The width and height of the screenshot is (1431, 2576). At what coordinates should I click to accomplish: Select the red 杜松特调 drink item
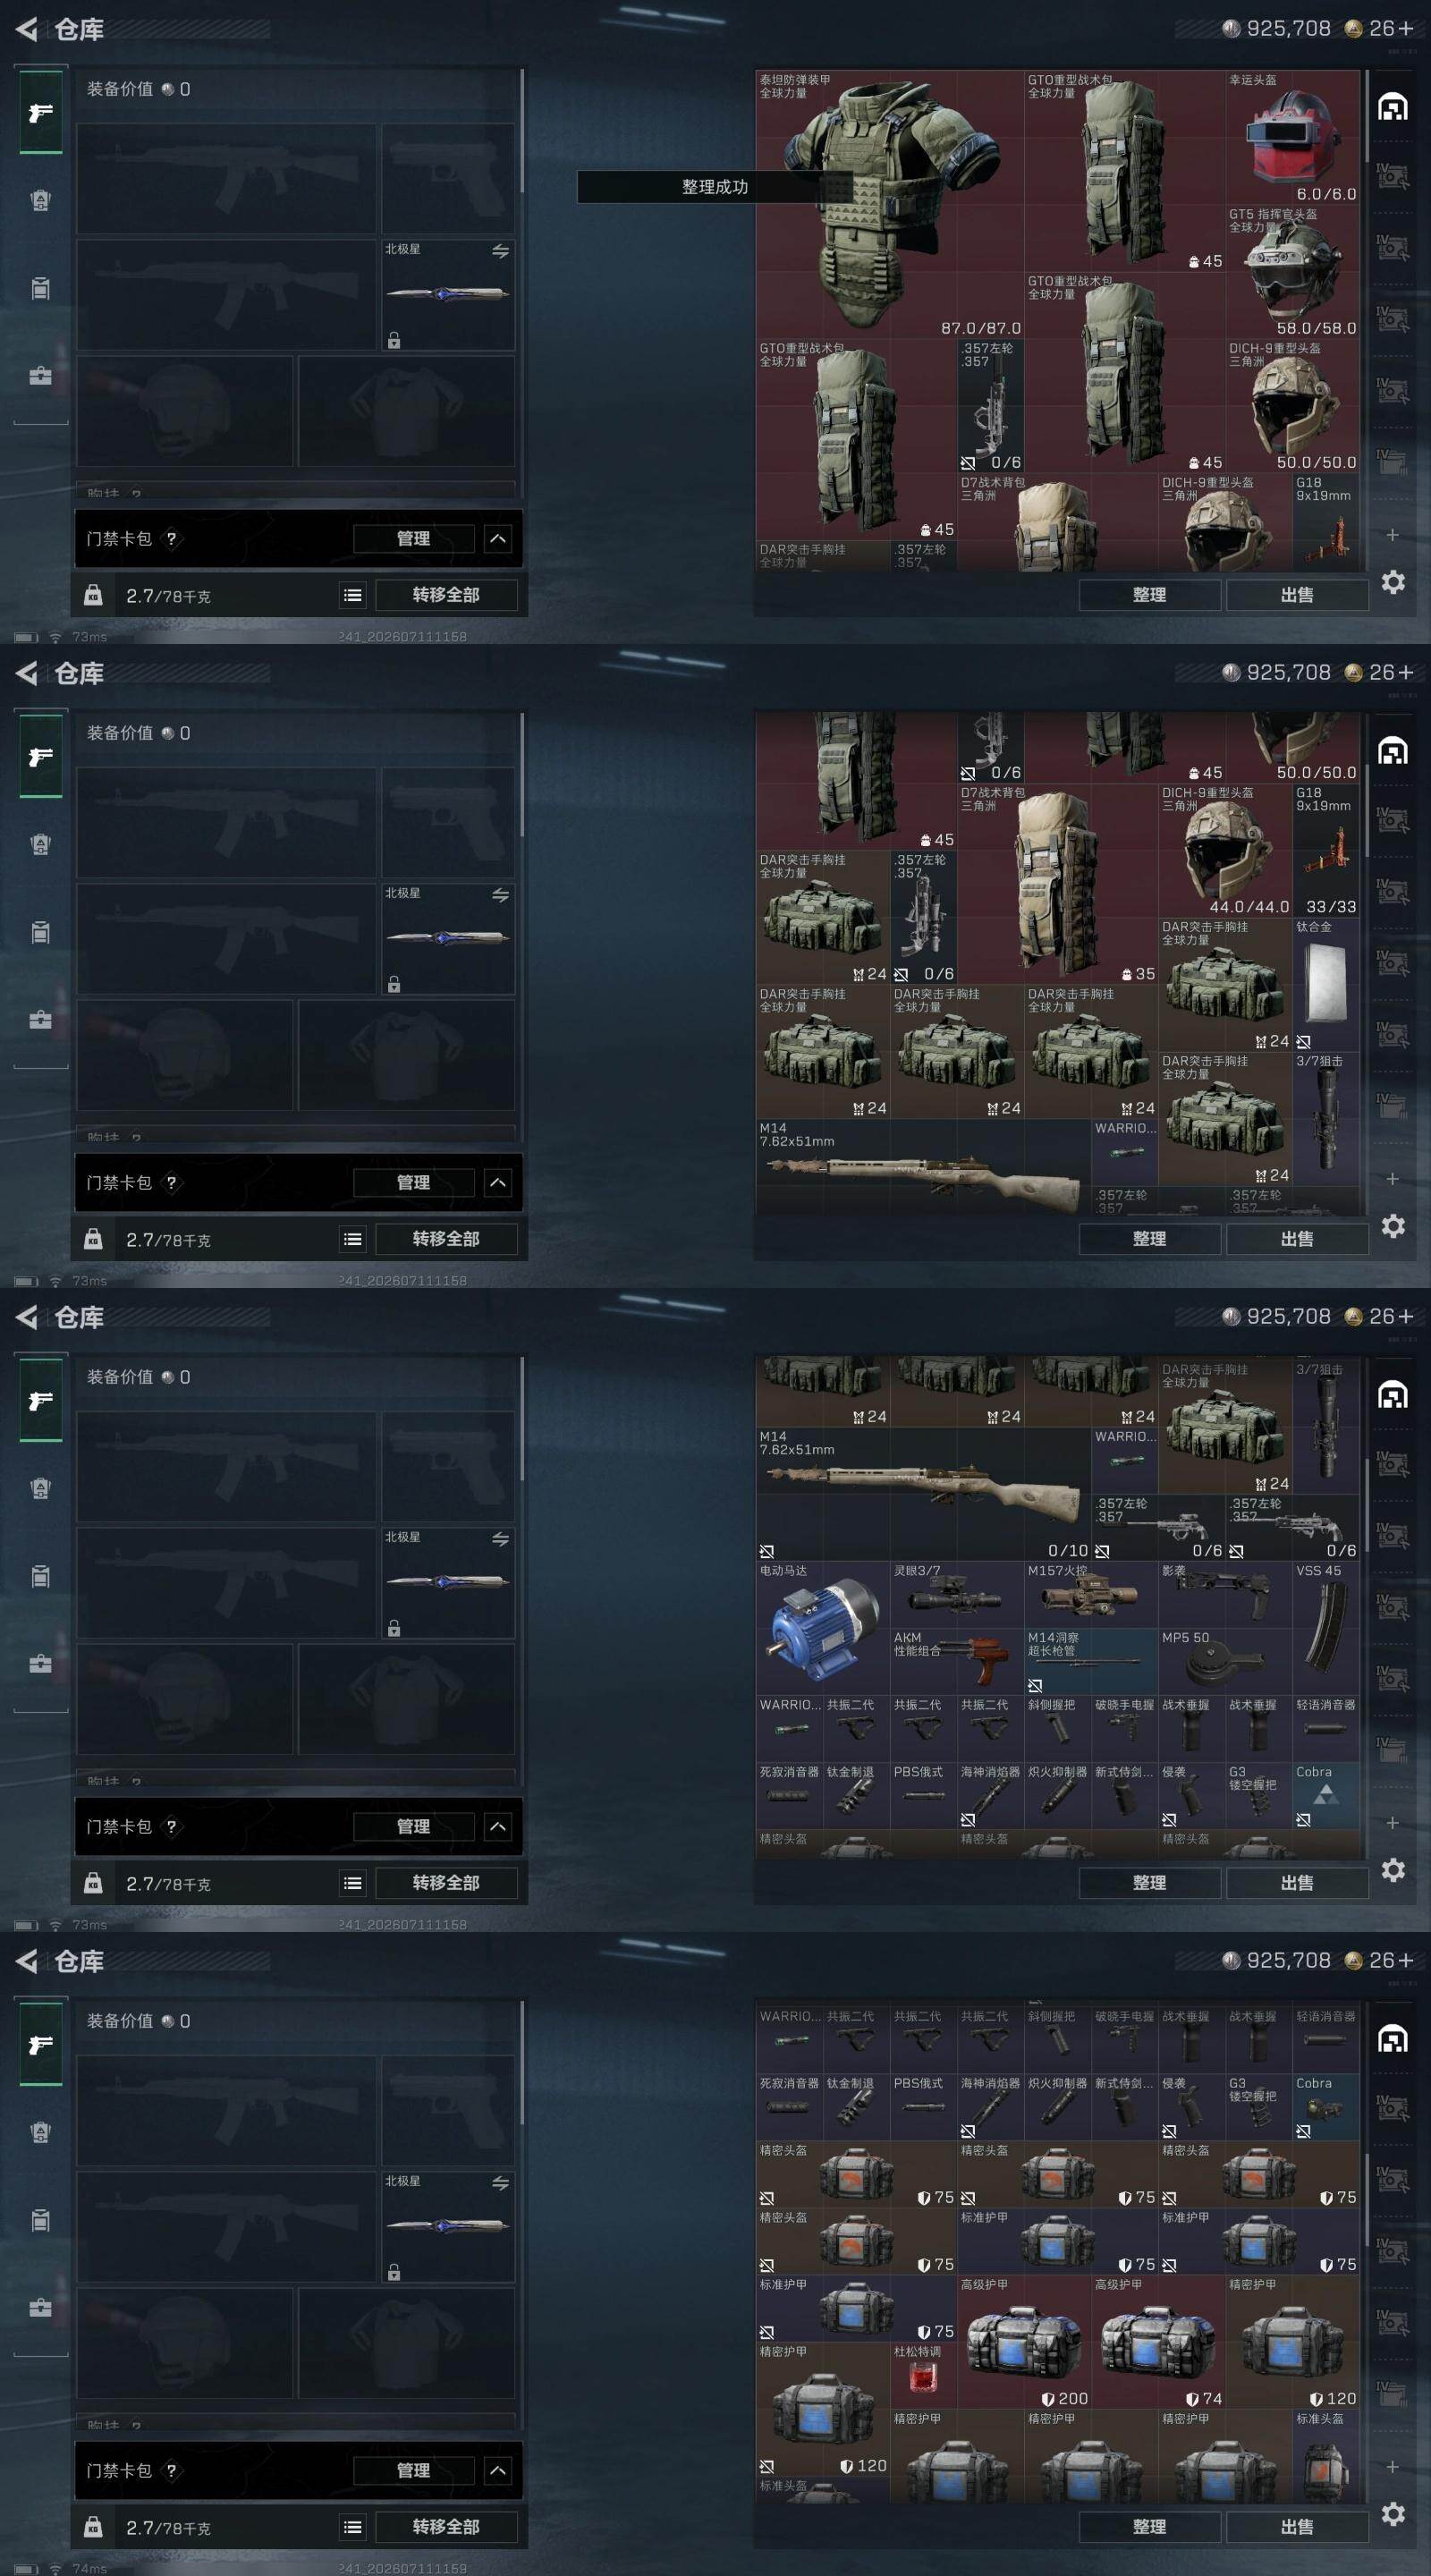(x=924, y=2376)
